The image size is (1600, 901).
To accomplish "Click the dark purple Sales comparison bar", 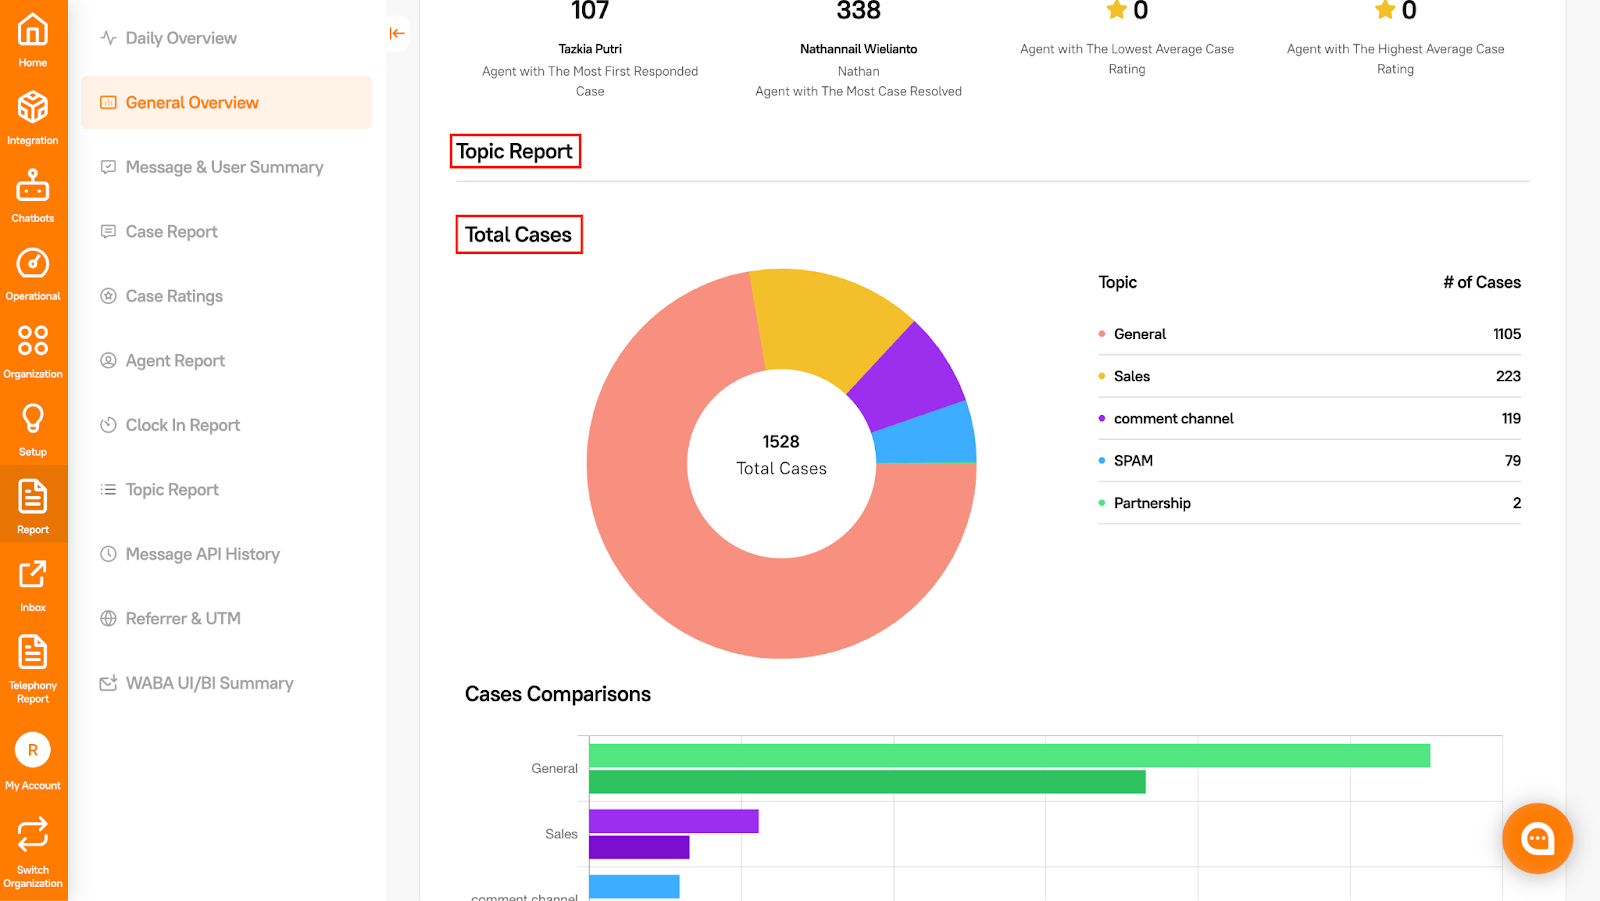I will coord(639,847).
